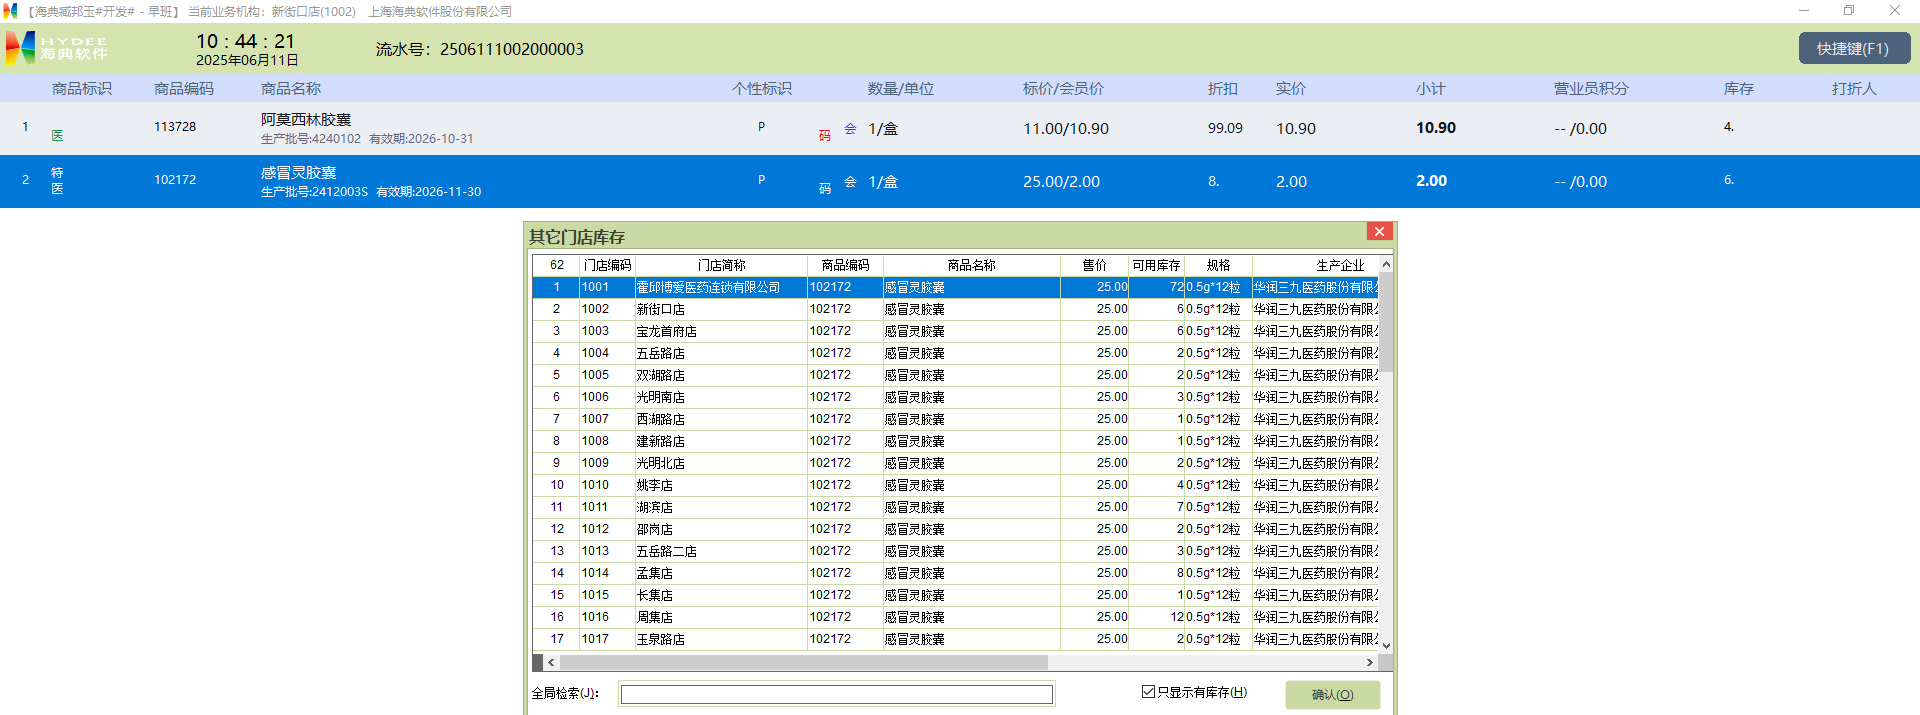Click the 营业员积分 column header

[1591, 89]
